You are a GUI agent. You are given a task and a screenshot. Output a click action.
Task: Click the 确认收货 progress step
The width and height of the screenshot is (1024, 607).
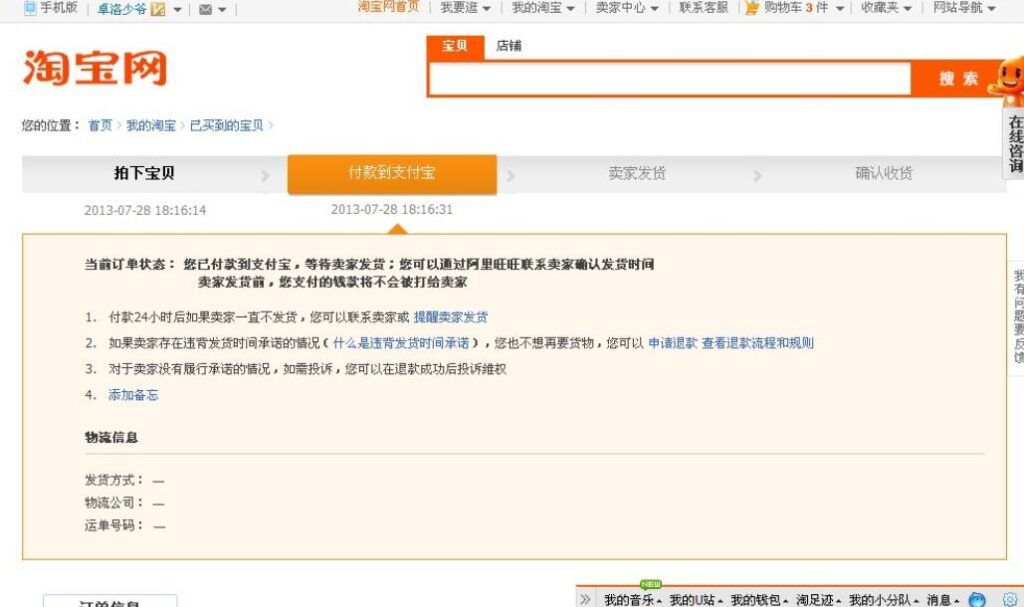pos(884,173)
